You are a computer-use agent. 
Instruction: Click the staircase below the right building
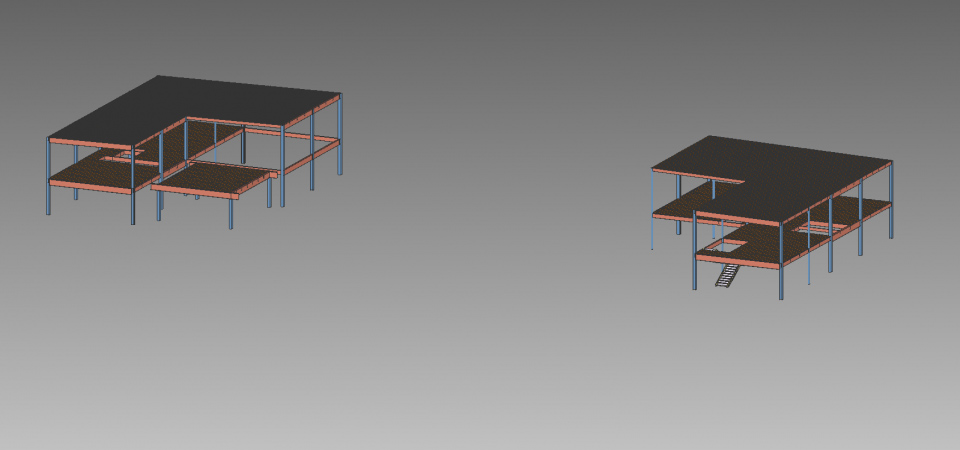tap(726, 274)
